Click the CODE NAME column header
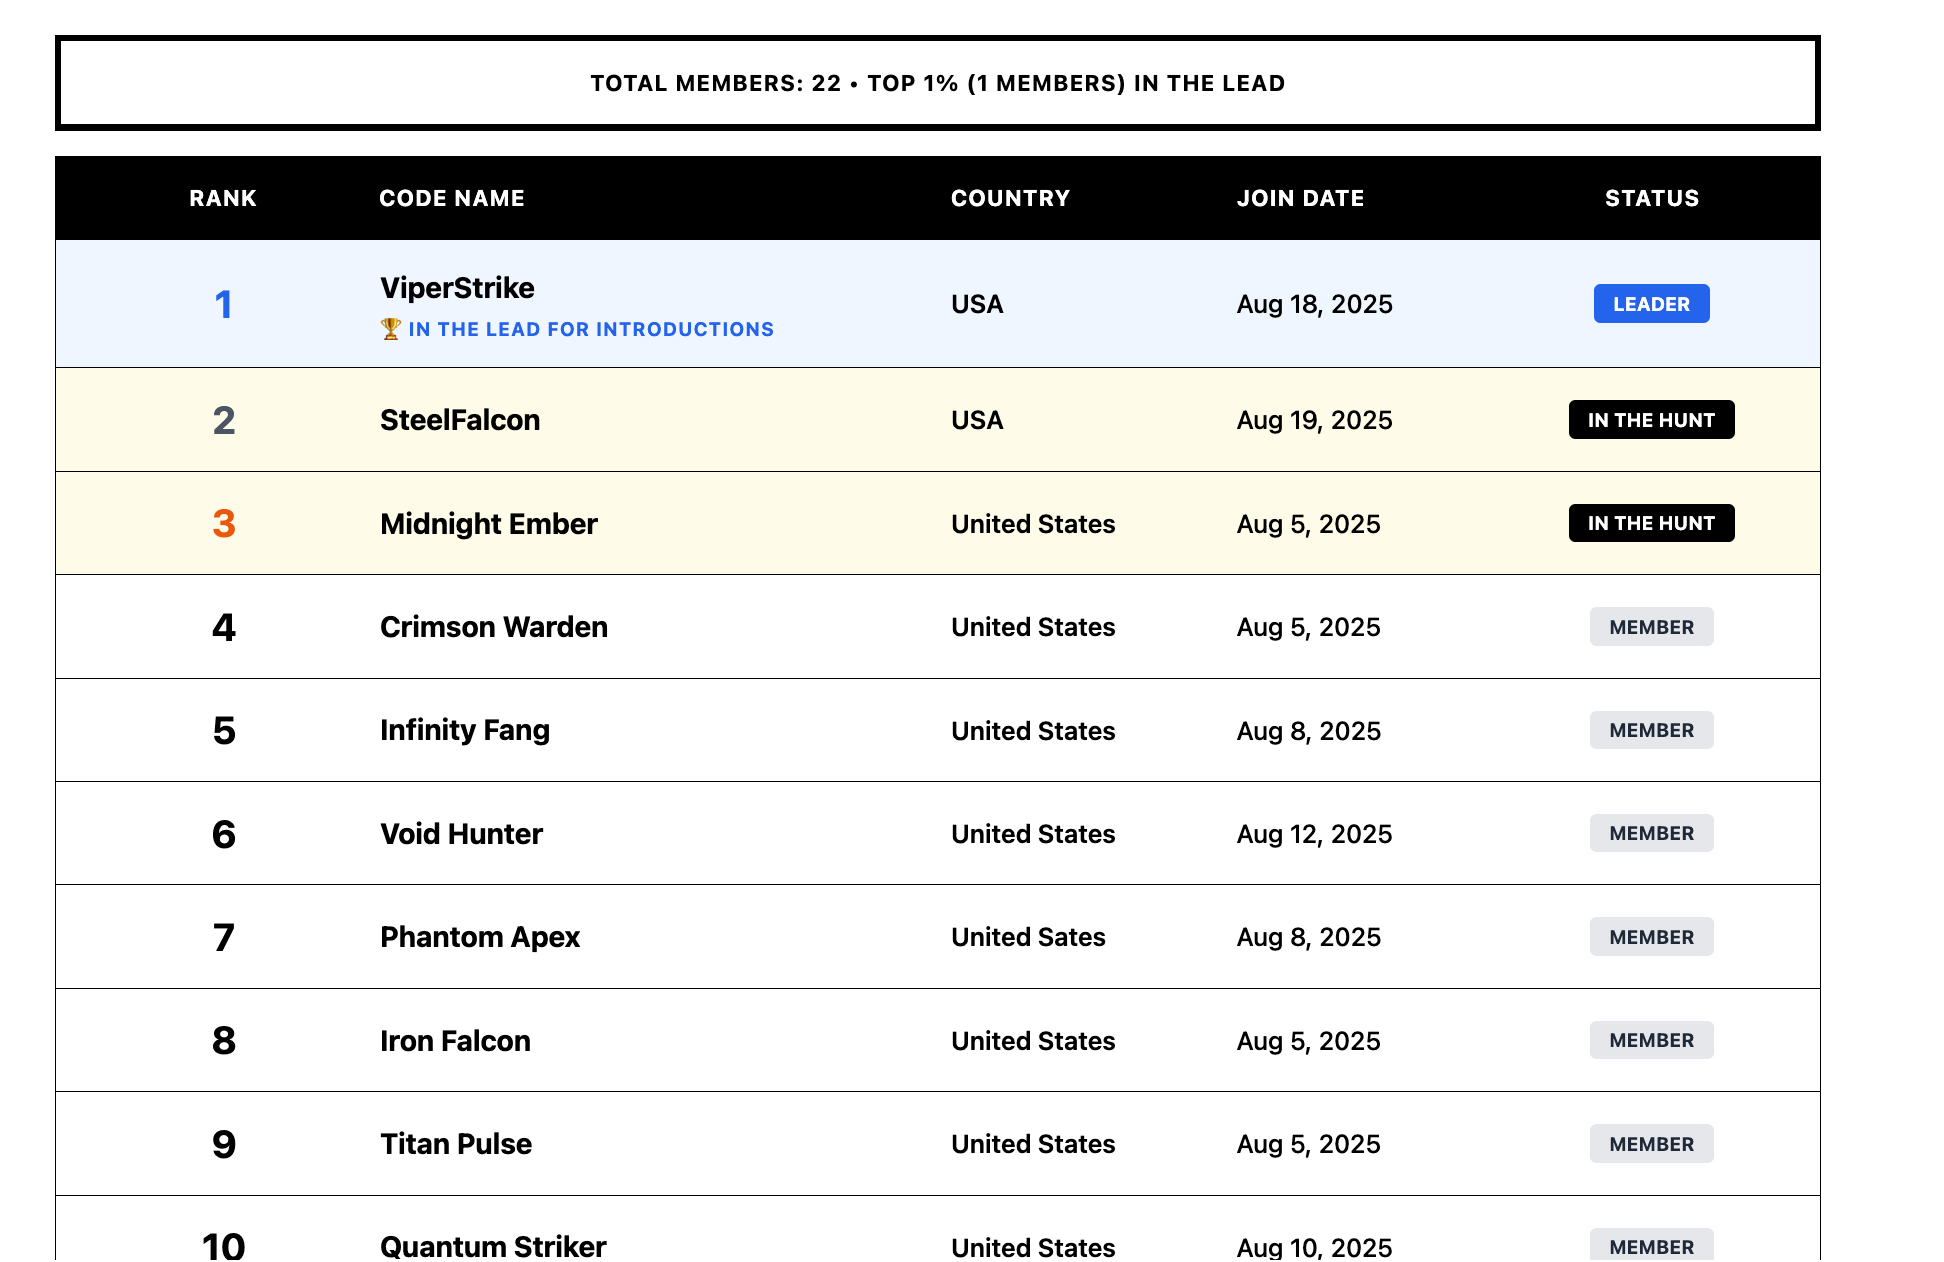Image resolution: width=1944 pixels, height=1262 pixels. click(451, 198)
